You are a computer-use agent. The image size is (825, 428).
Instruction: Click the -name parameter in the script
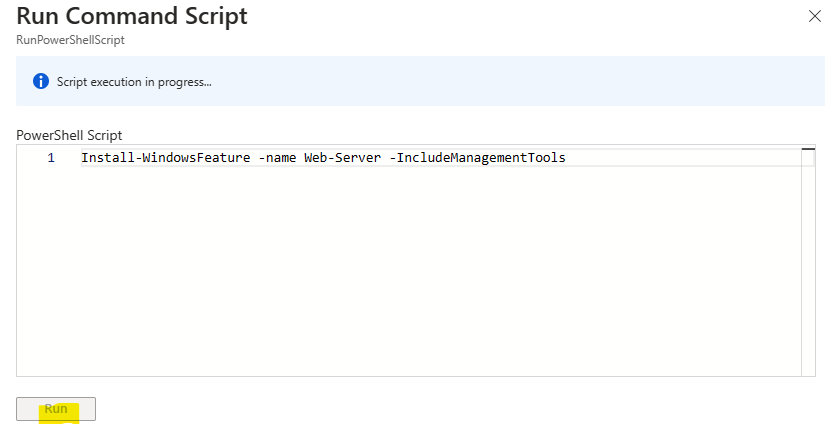coord(277,158)
